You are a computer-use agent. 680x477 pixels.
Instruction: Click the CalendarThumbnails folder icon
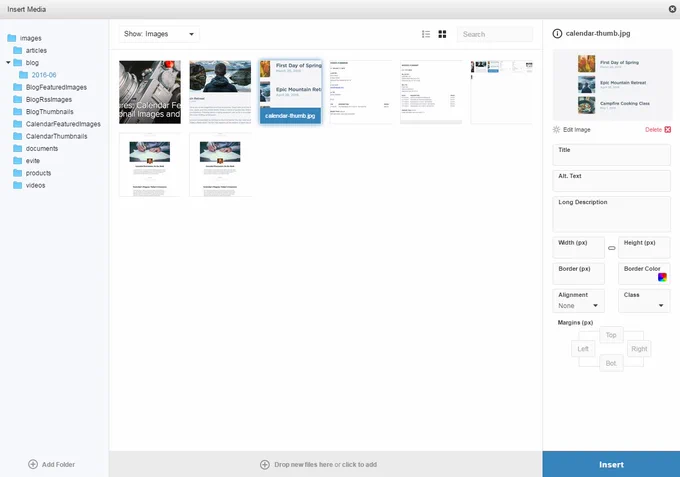[x=18, y=136]
